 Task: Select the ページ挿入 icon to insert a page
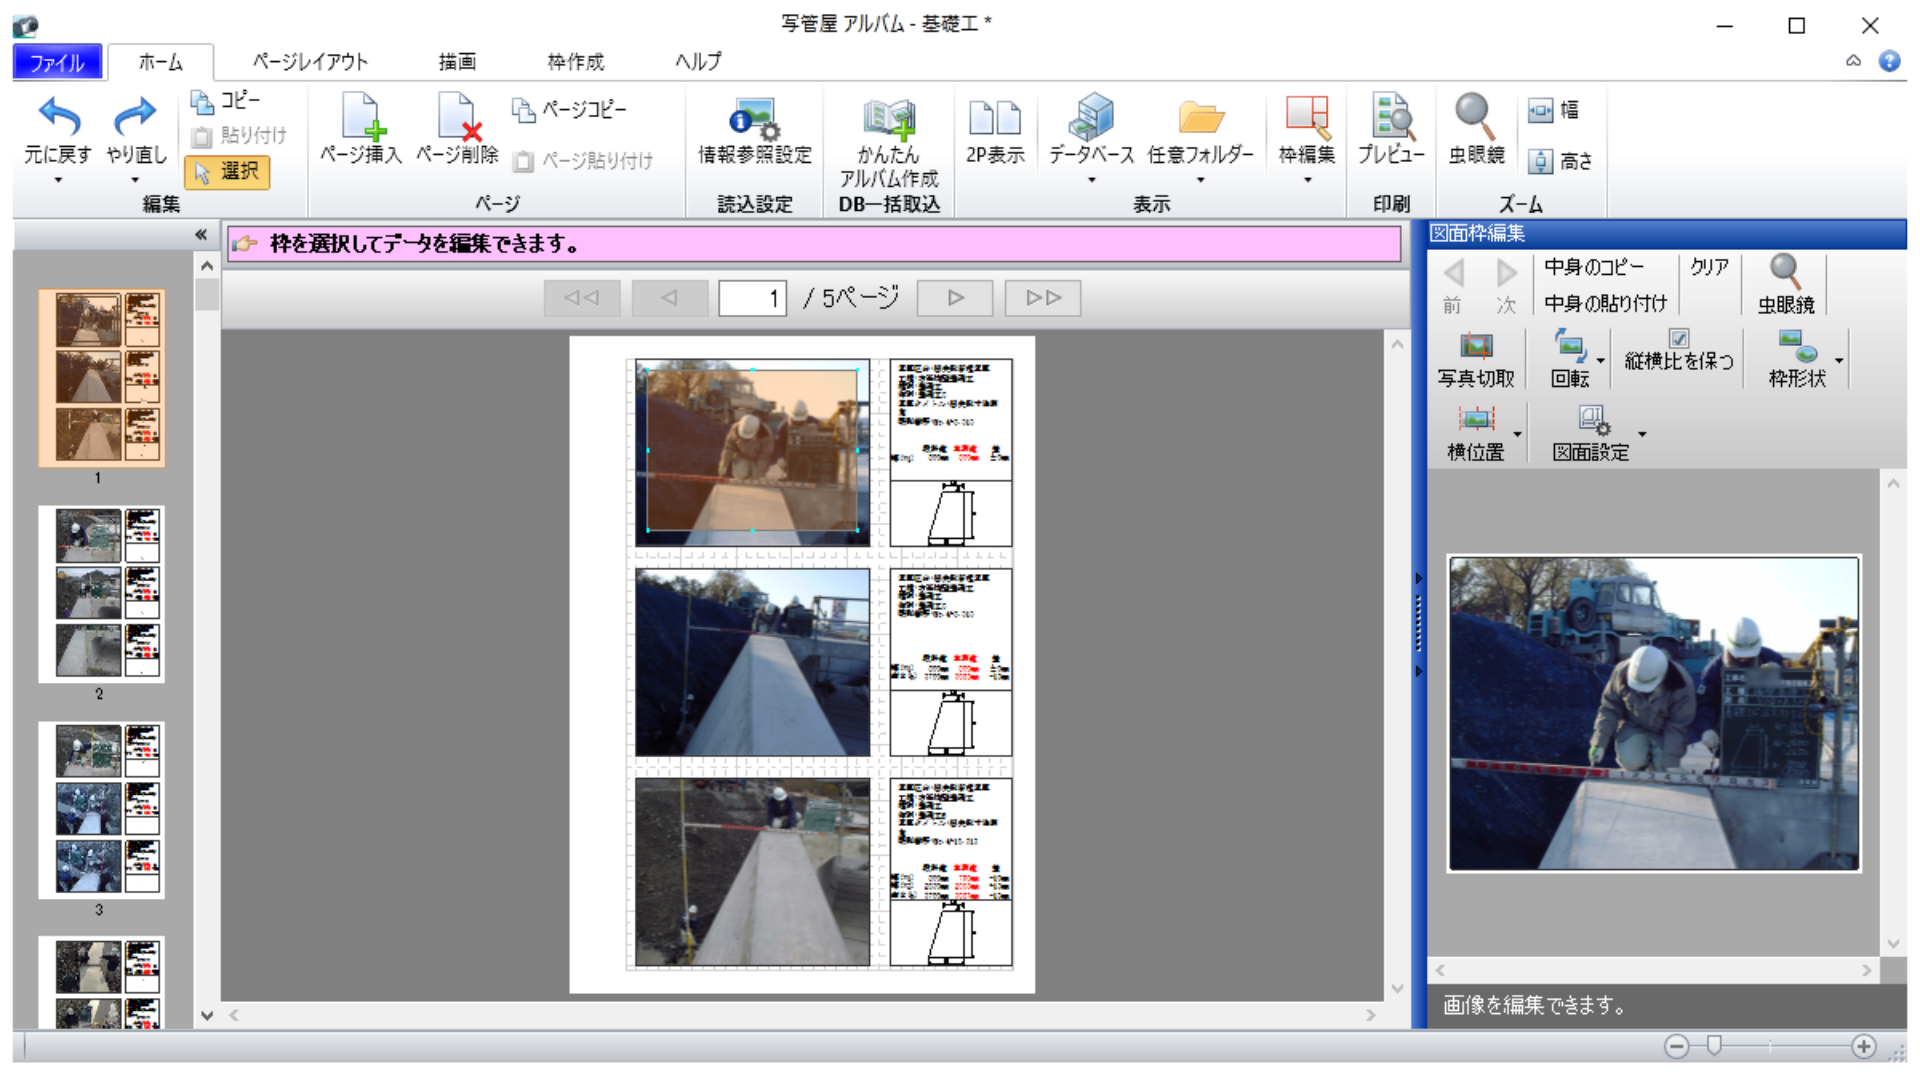coord(359,130)
